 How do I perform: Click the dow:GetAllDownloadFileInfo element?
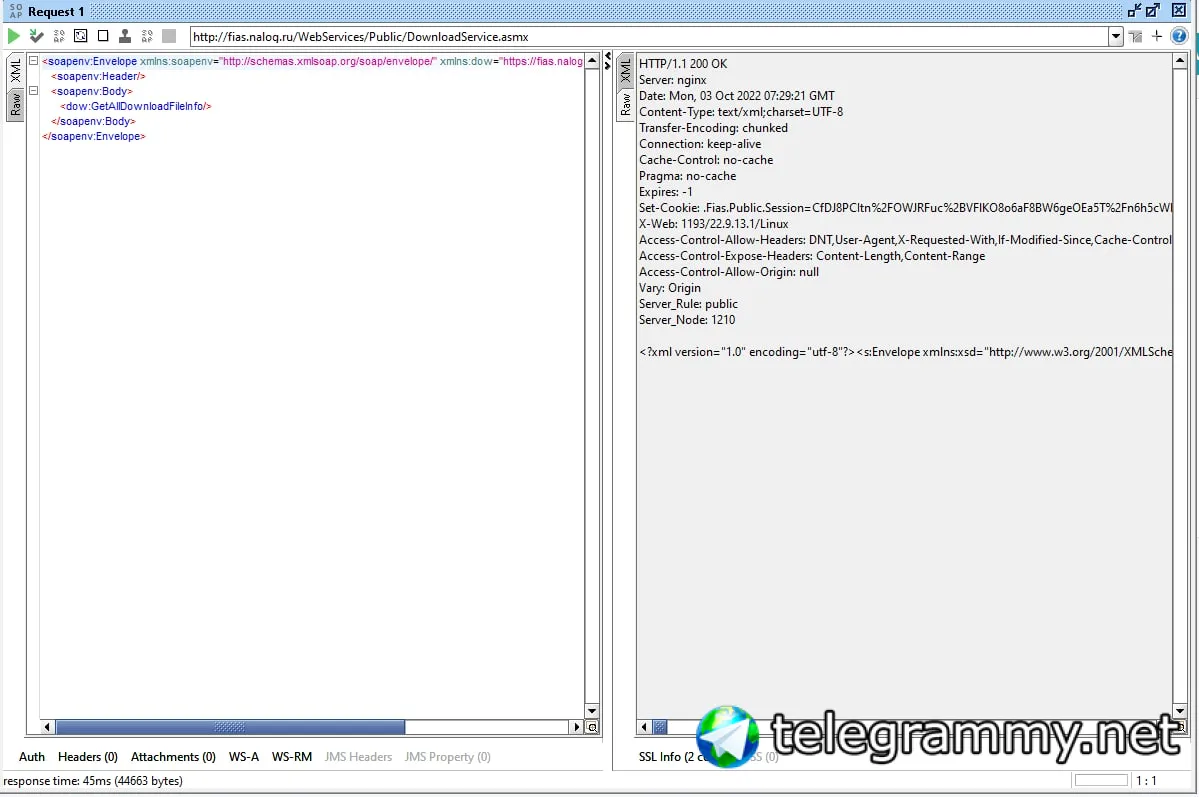[x=136, y=106]
